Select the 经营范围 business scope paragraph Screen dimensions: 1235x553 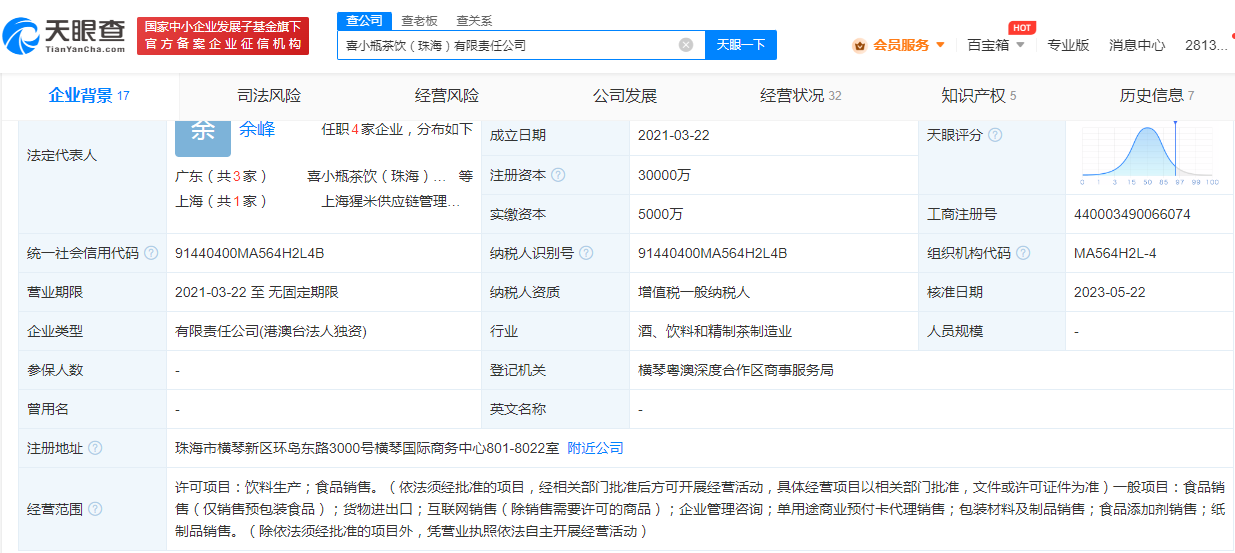[x=700, y=509]
